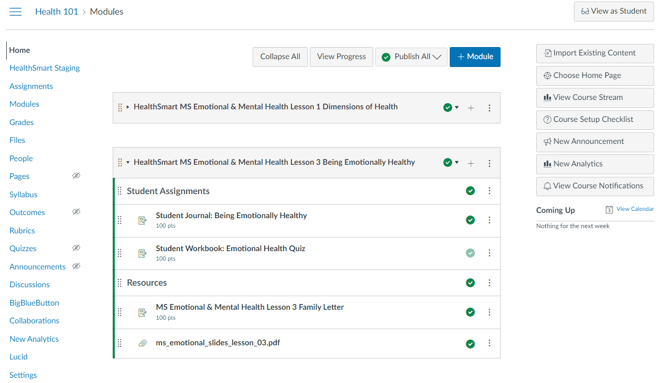Image resolution: width=662 pixels, height=383 pixels.
Task: Click drag handle for Family Letter row
Action: pyautogui.click(x=119, y=312)
